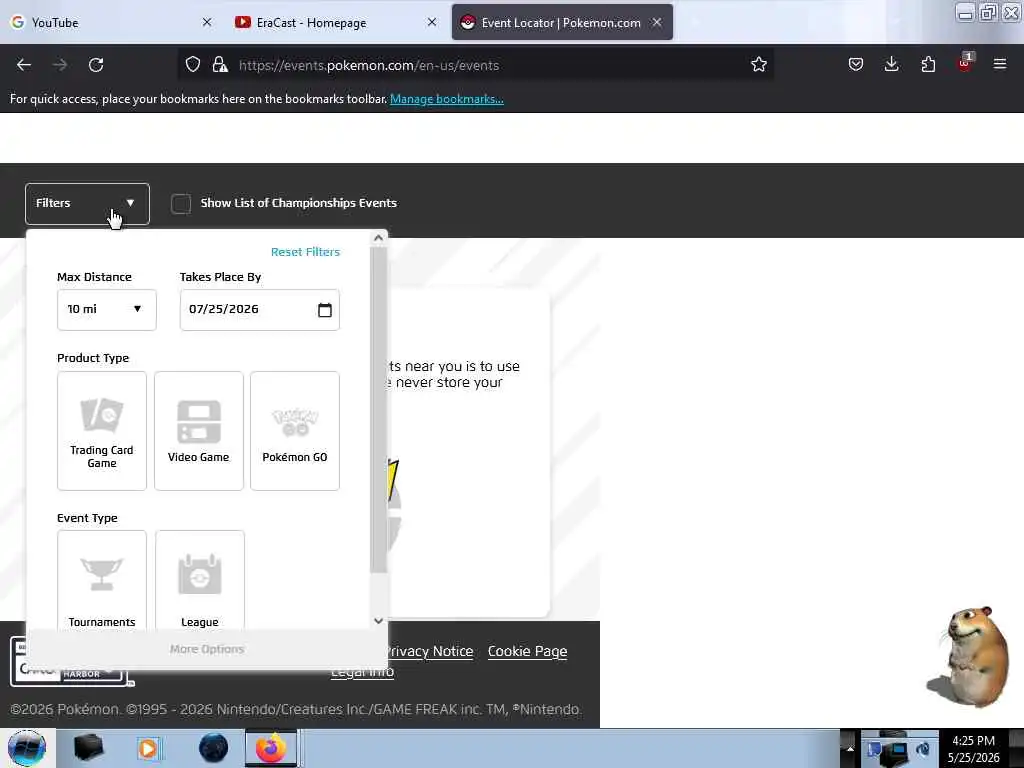Screen dimensions: 1024x768
Task: Open the calendar picker icon in date field
Action: (325, 310)
